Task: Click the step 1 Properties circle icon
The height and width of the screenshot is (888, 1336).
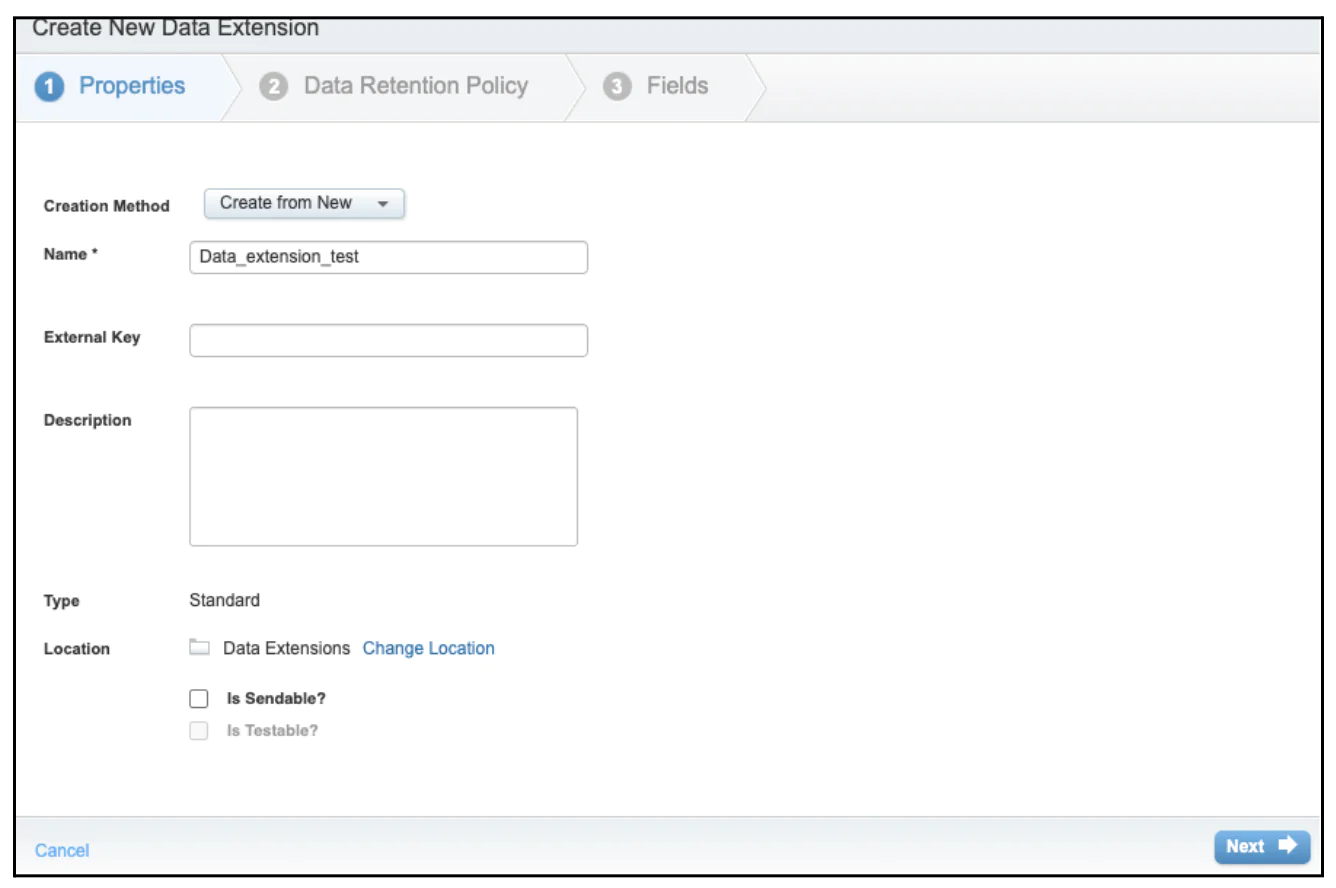Action: 48,86
